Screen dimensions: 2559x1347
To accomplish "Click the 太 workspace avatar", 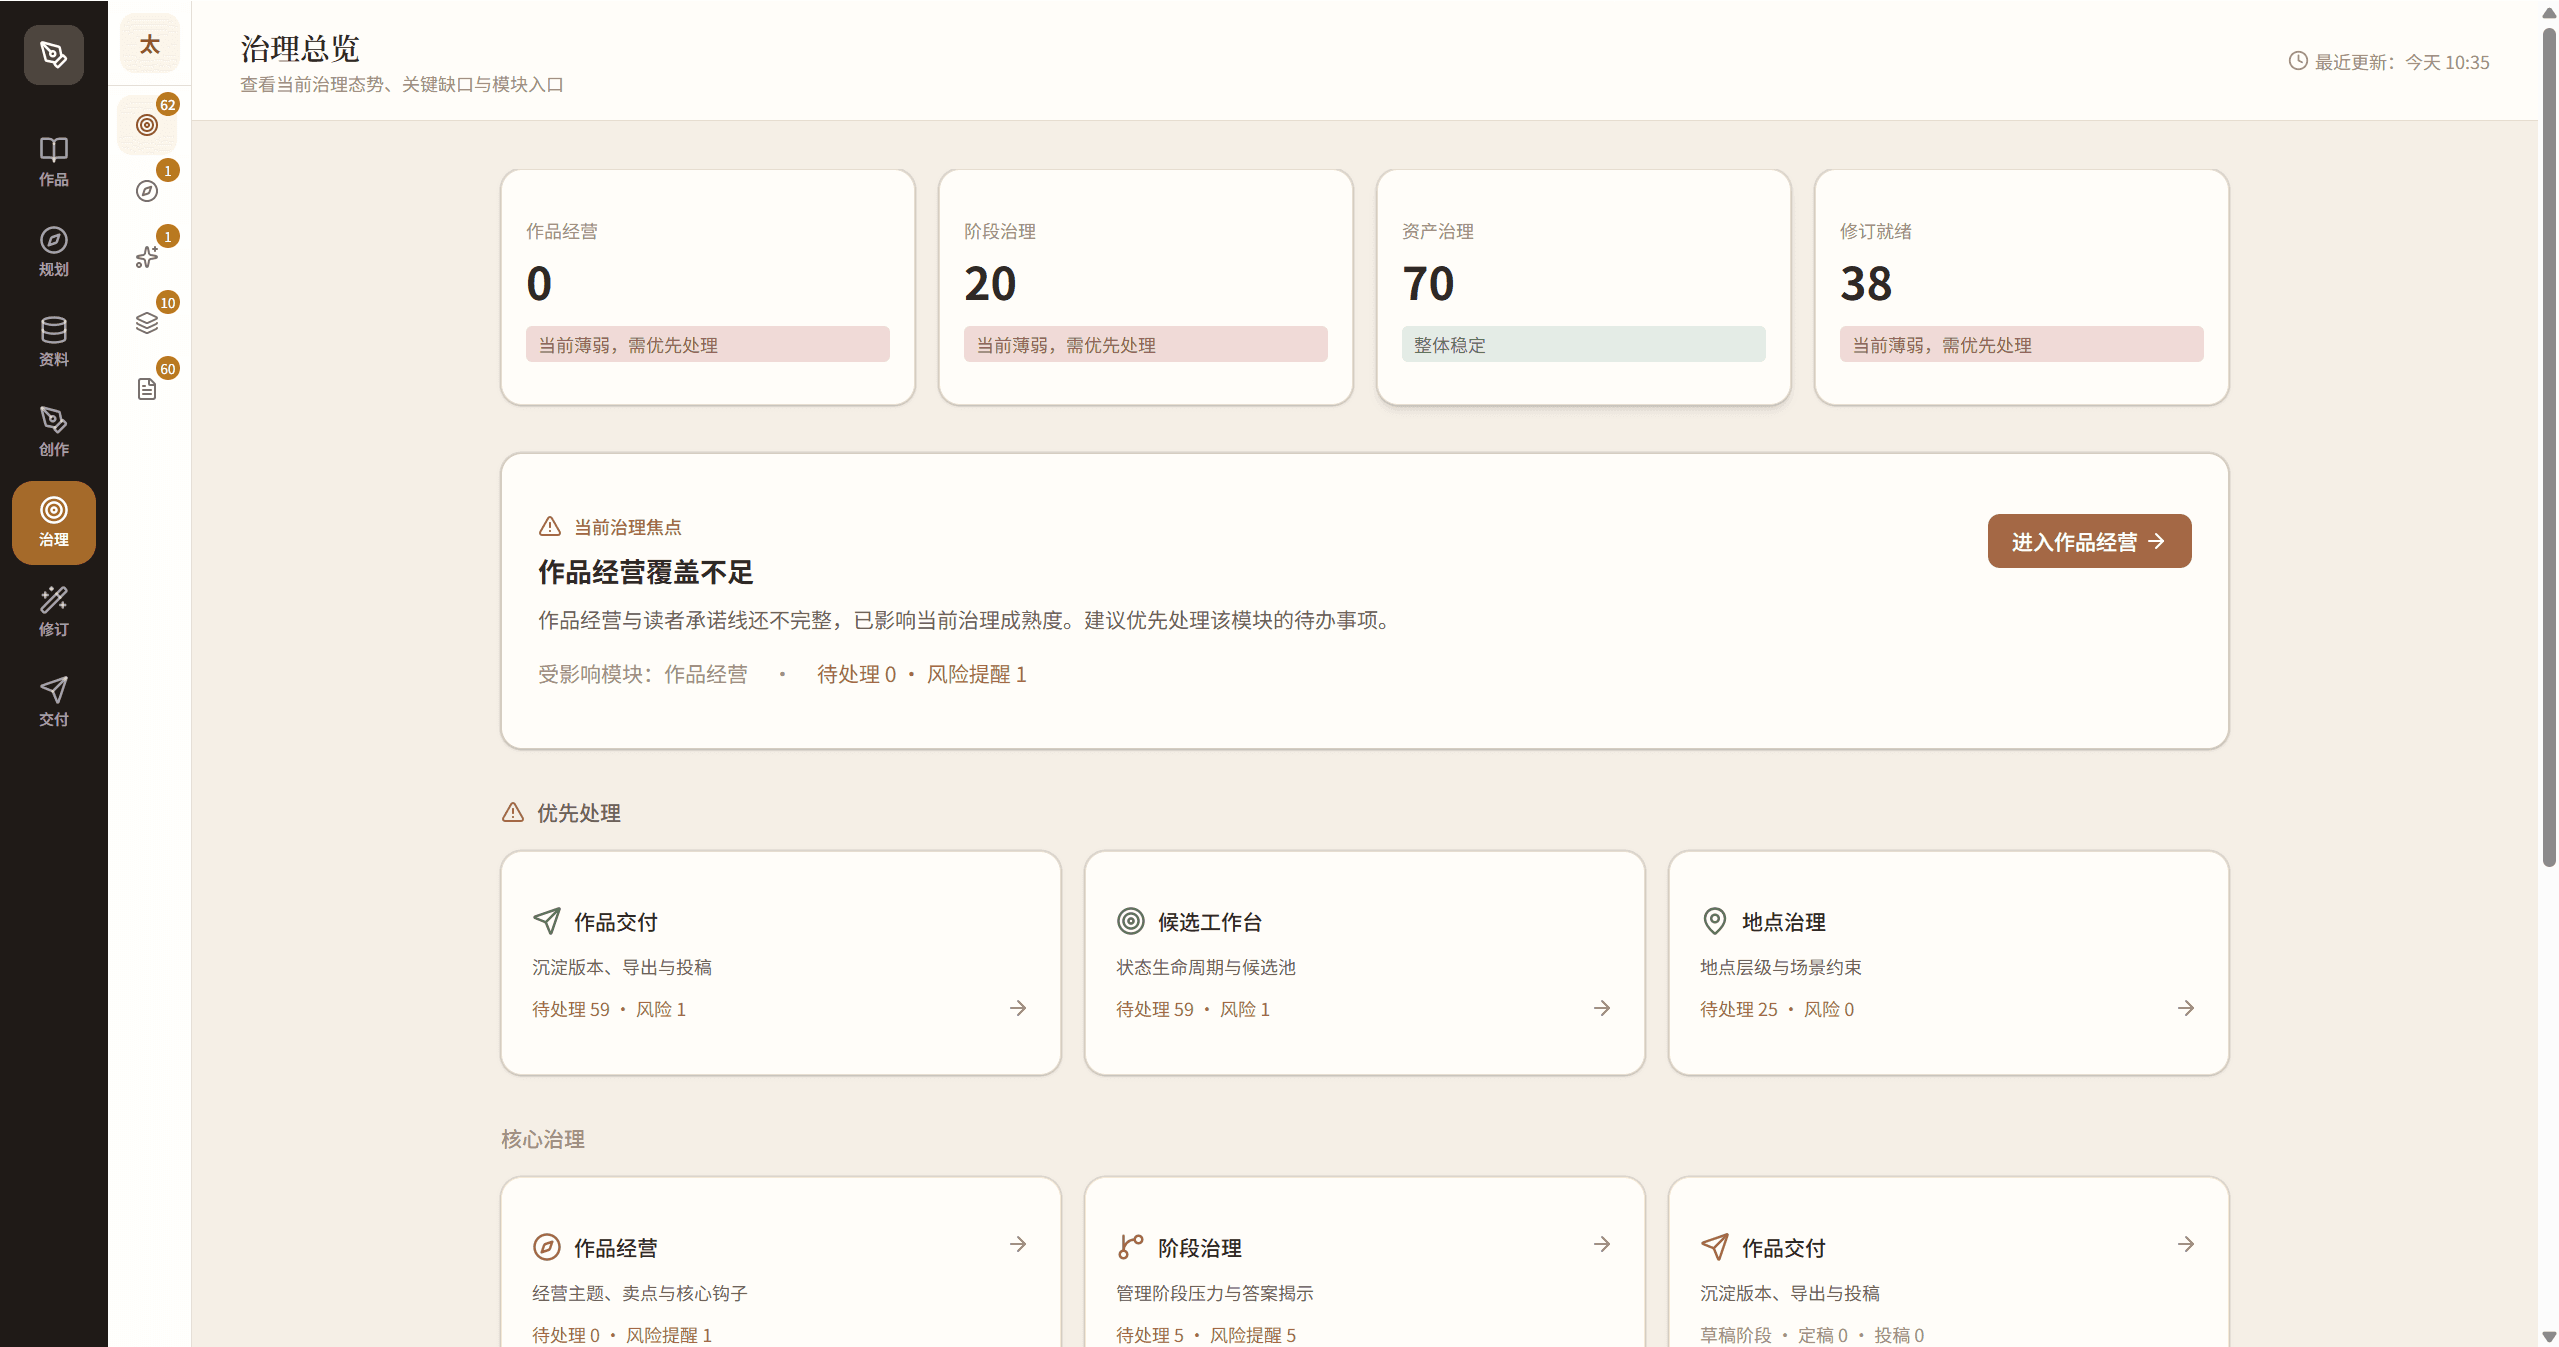I will click(x=148, y=43).
